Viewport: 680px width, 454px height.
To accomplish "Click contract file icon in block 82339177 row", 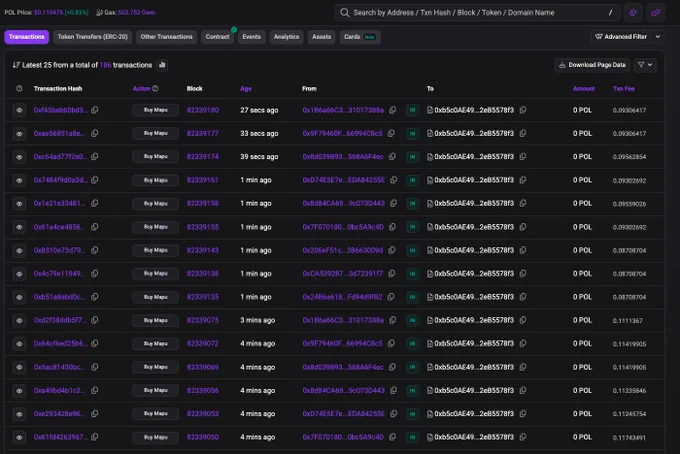I will (x=430, y=134).
